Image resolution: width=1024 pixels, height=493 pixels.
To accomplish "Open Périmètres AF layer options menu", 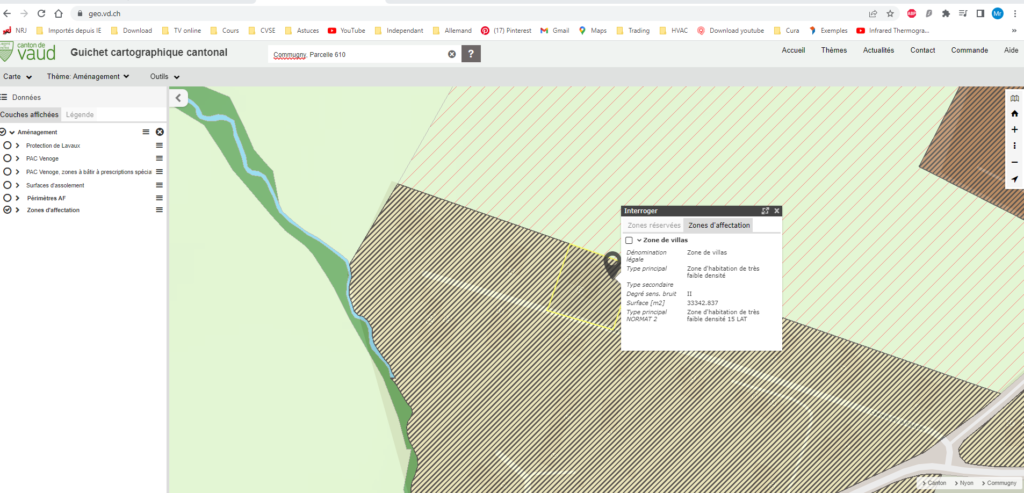I will (159, 197).
